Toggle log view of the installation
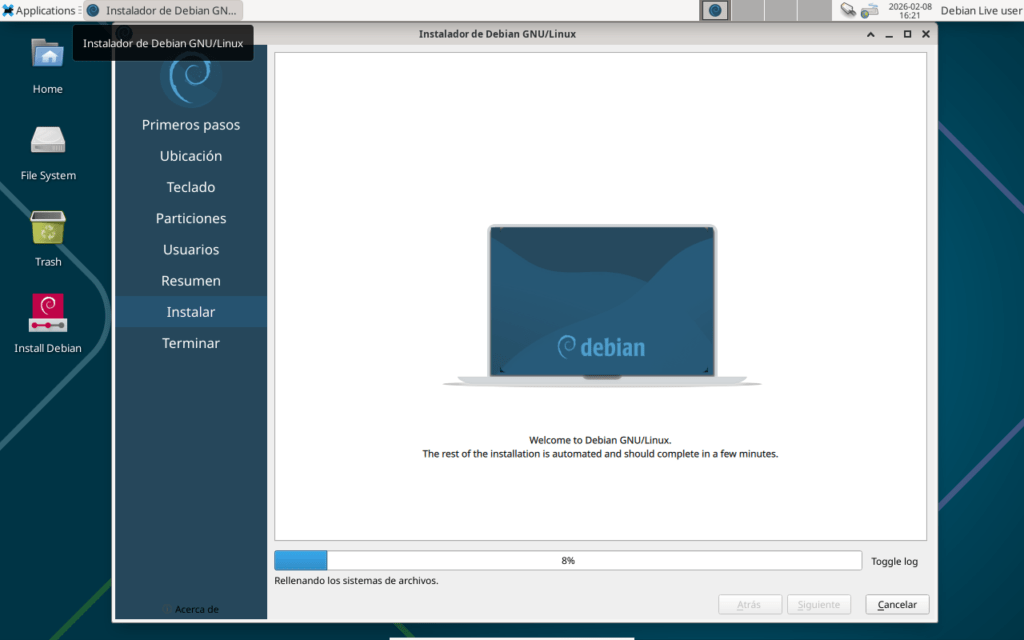 (x=894, y=561)
